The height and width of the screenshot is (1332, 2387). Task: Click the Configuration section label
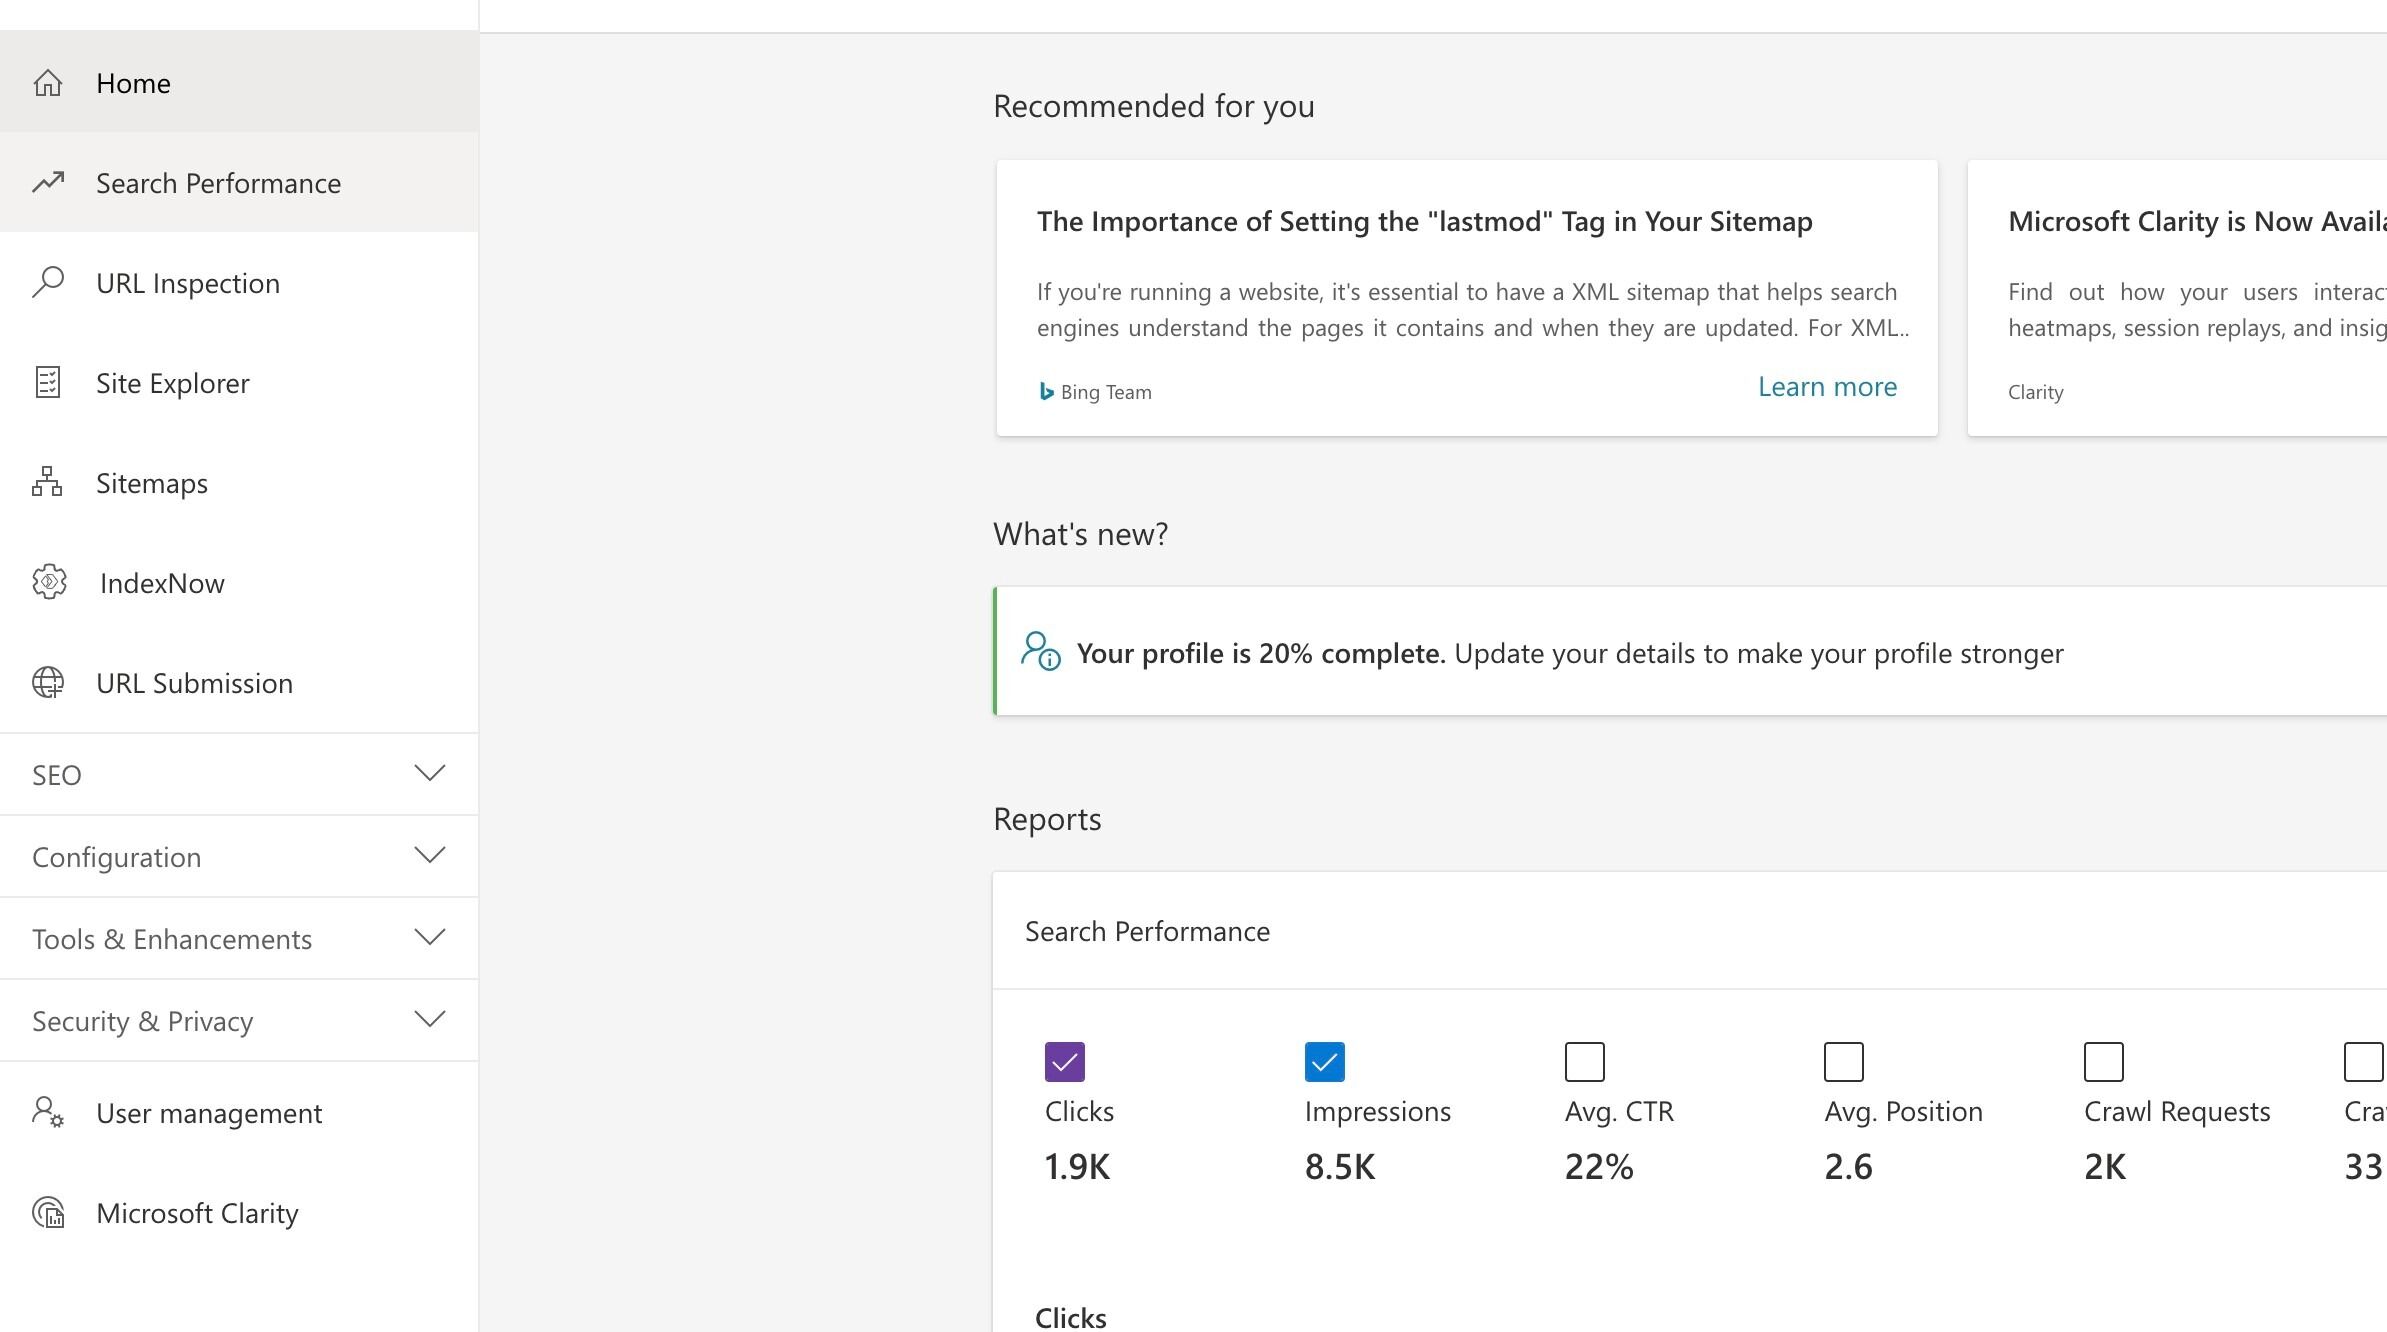click(116, 857)
